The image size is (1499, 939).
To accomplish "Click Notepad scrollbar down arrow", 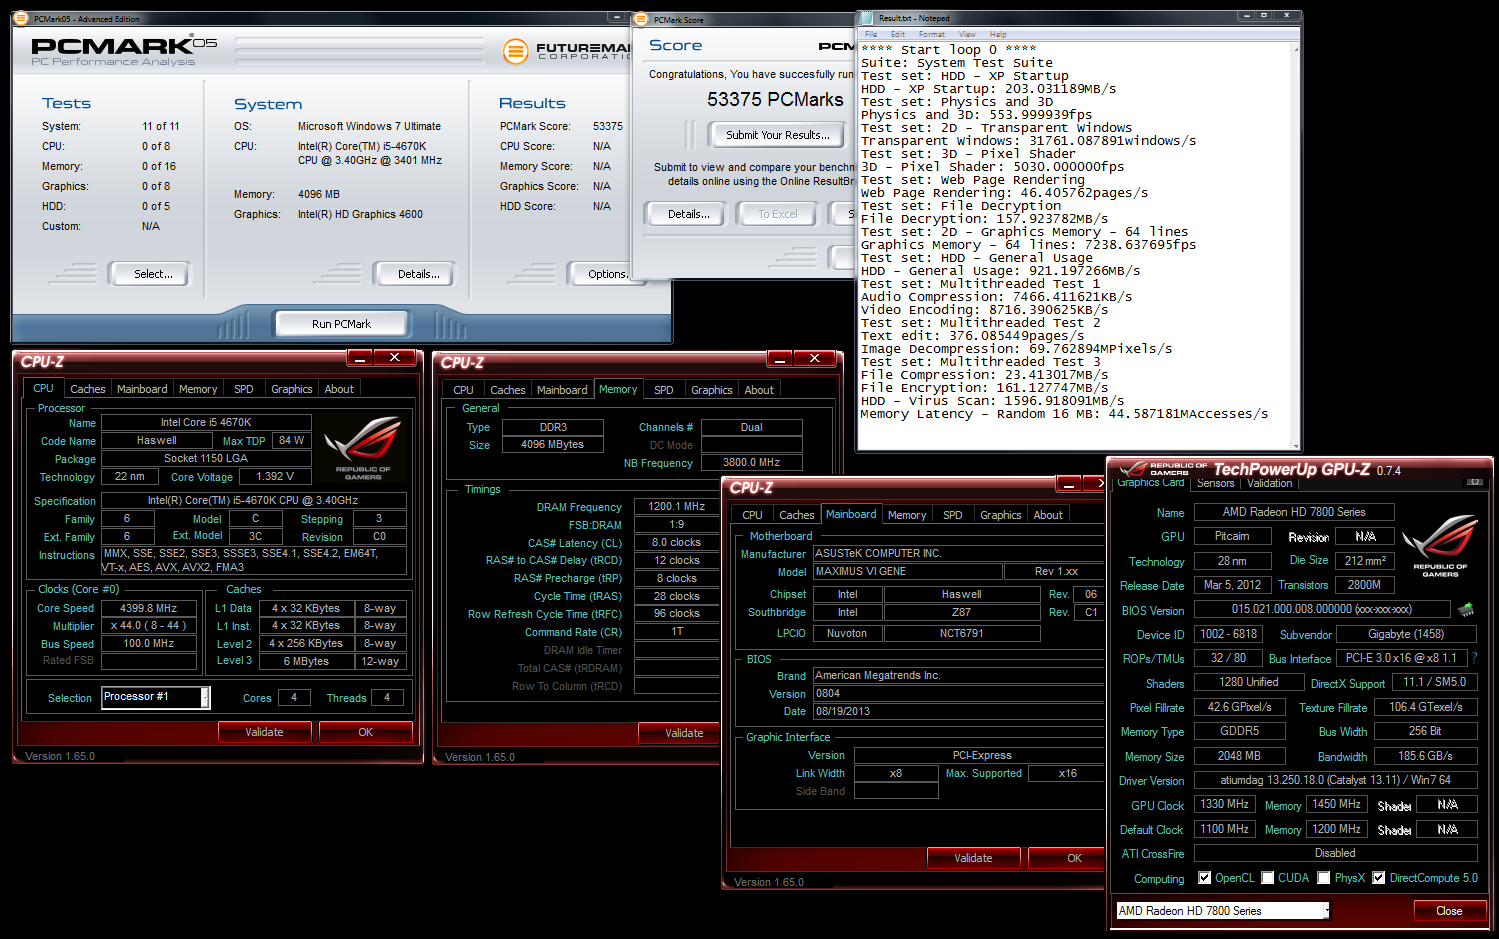I will [1297, 446].
